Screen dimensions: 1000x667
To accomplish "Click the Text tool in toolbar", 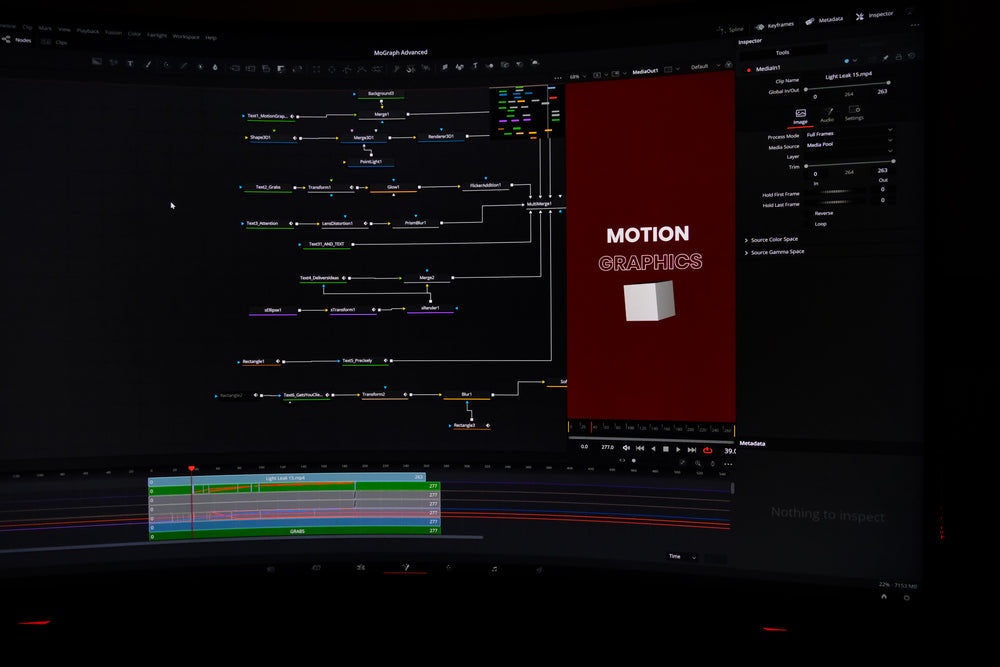I will (129, 64).
